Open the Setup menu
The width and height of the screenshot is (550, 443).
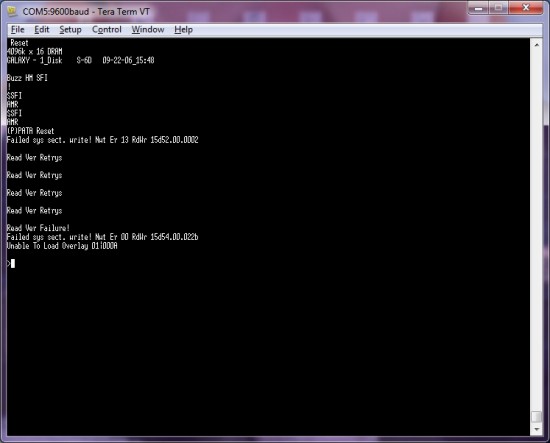tap(70, 29)
